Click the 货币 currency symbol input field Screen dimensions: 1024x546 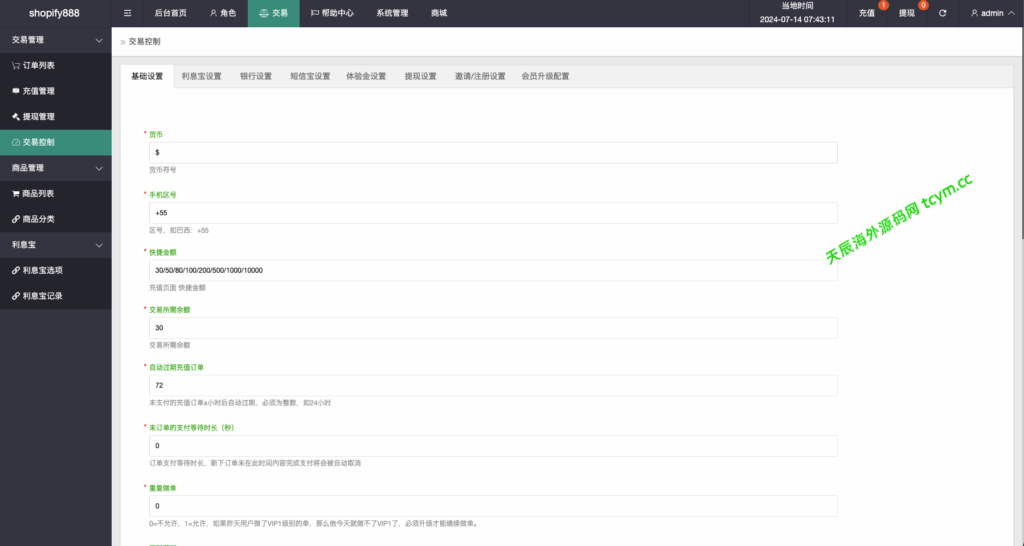(493, 152)
